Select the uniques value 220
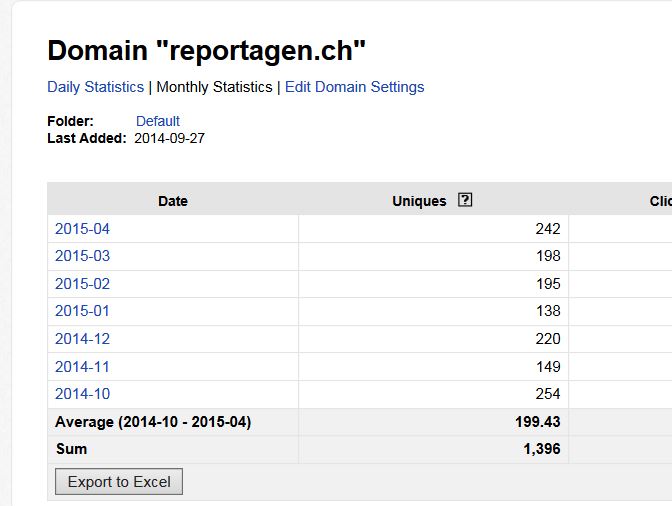 (x=548, y=339)
